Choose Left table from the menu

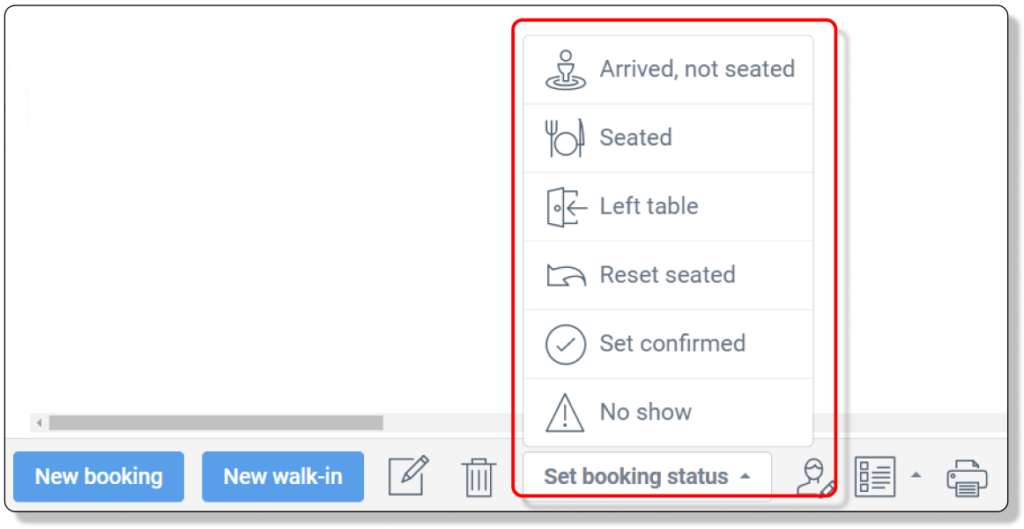[x=668, y=206]
